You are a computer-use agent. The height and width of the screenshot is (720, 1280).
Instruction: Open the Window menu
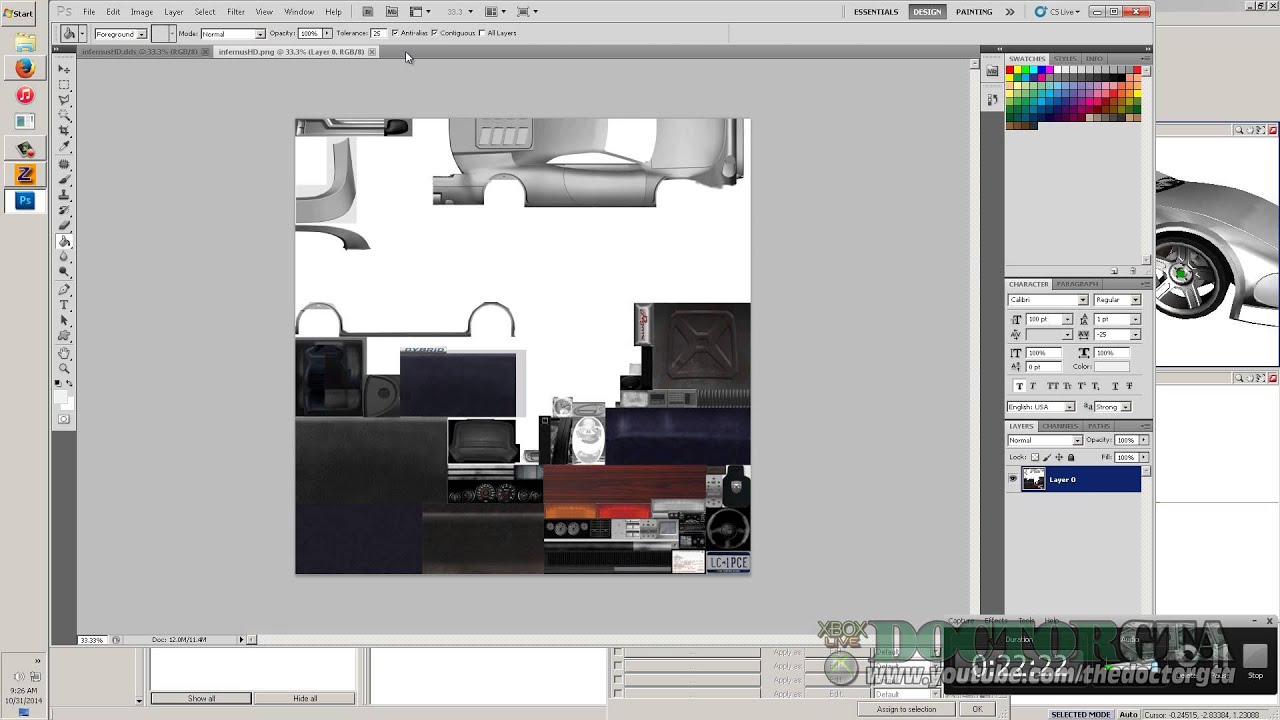pyautogui.click(x=299, y=12)
